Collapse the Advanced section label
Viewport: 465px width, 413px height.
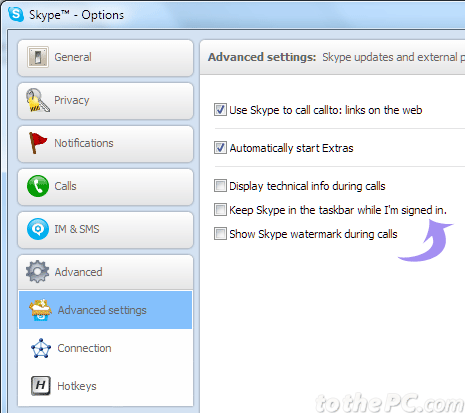(x=78, y=272)
